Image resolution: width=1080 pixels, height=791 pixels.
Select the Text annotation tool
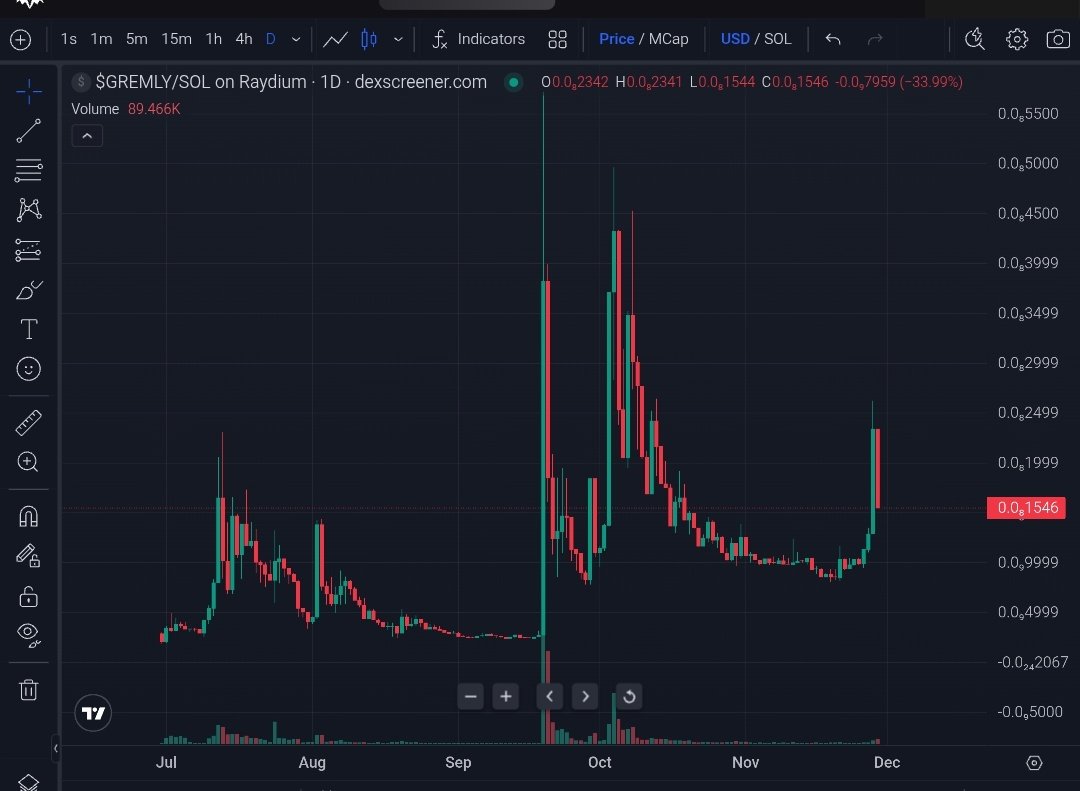pyautogui.click(x=28, y=328)
